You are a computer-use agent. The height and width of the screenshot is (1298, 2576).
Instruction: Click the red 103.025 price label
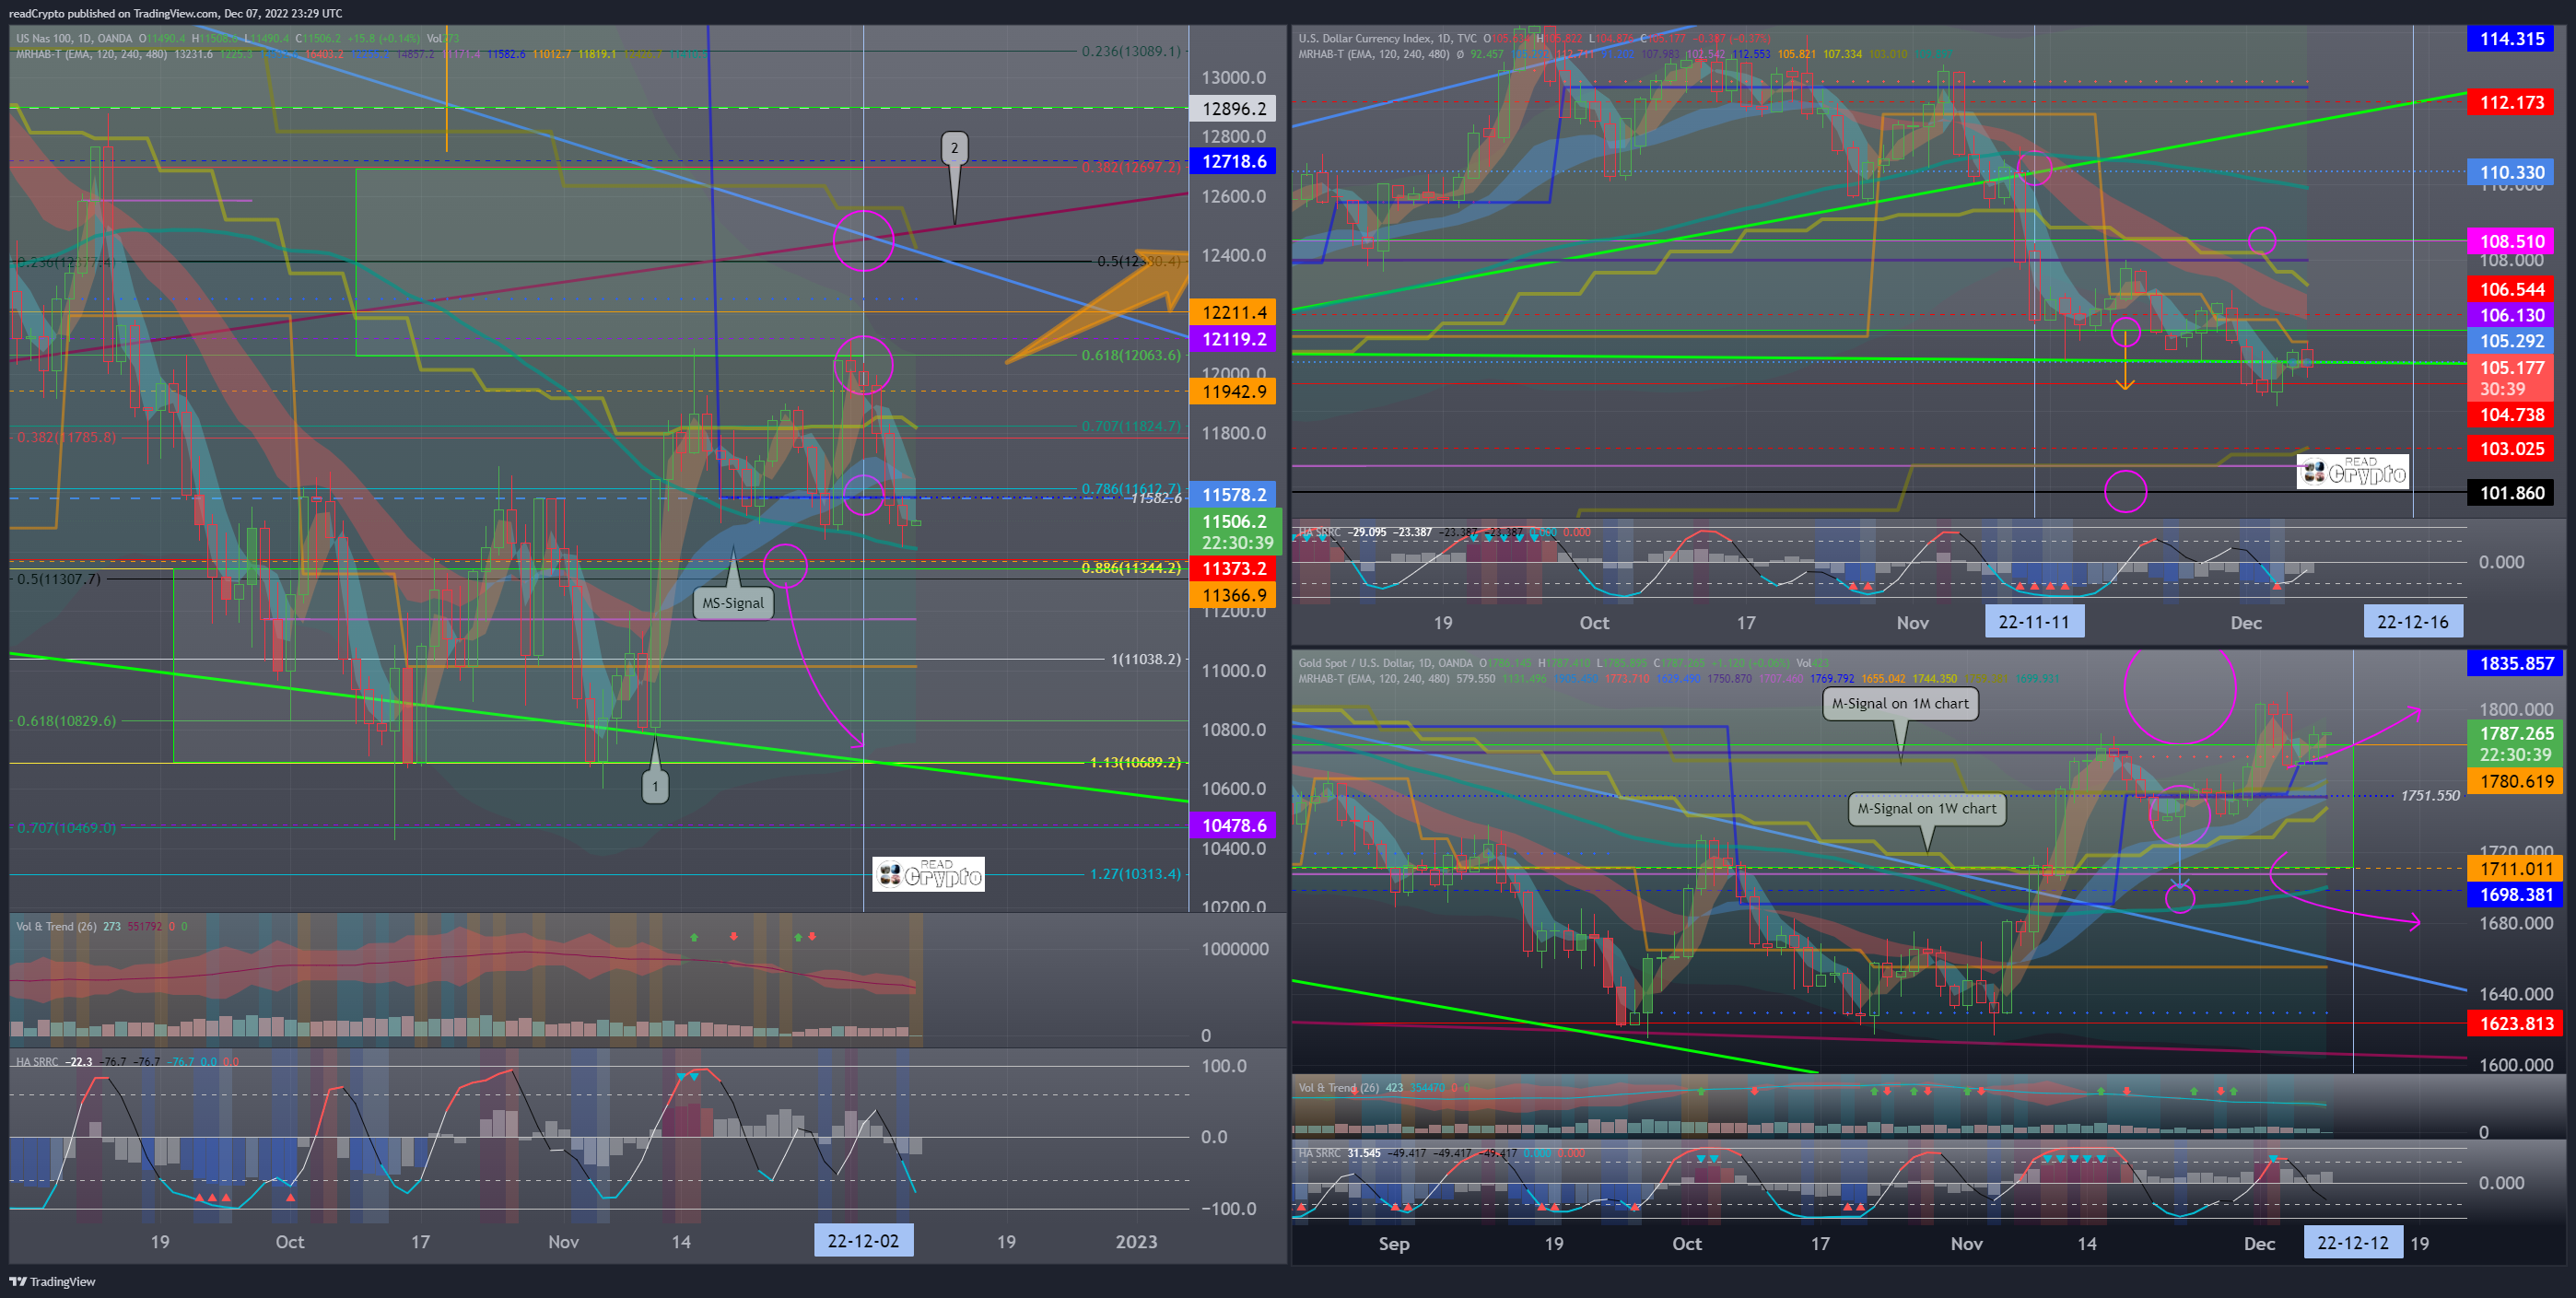pos(2511,449)
